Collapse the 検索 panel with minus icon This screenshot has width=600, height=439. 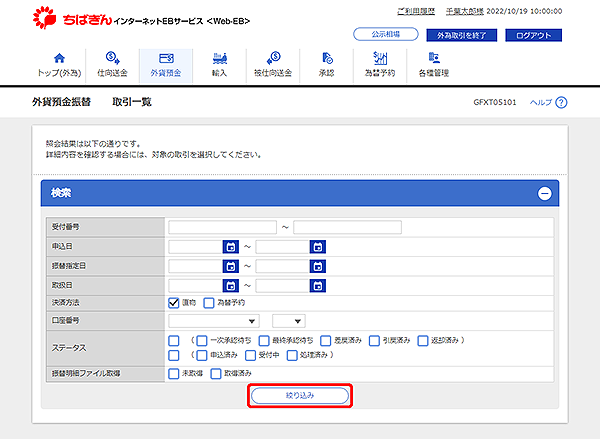pos(545,194)
